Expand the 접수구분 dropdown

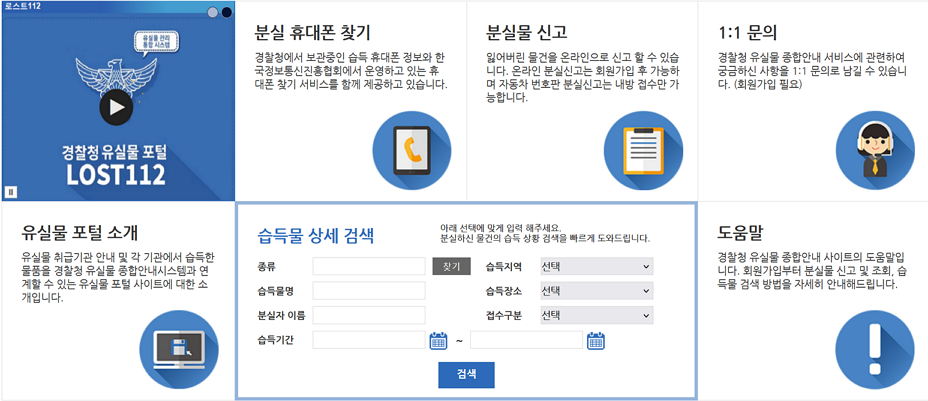pos(597,315)
